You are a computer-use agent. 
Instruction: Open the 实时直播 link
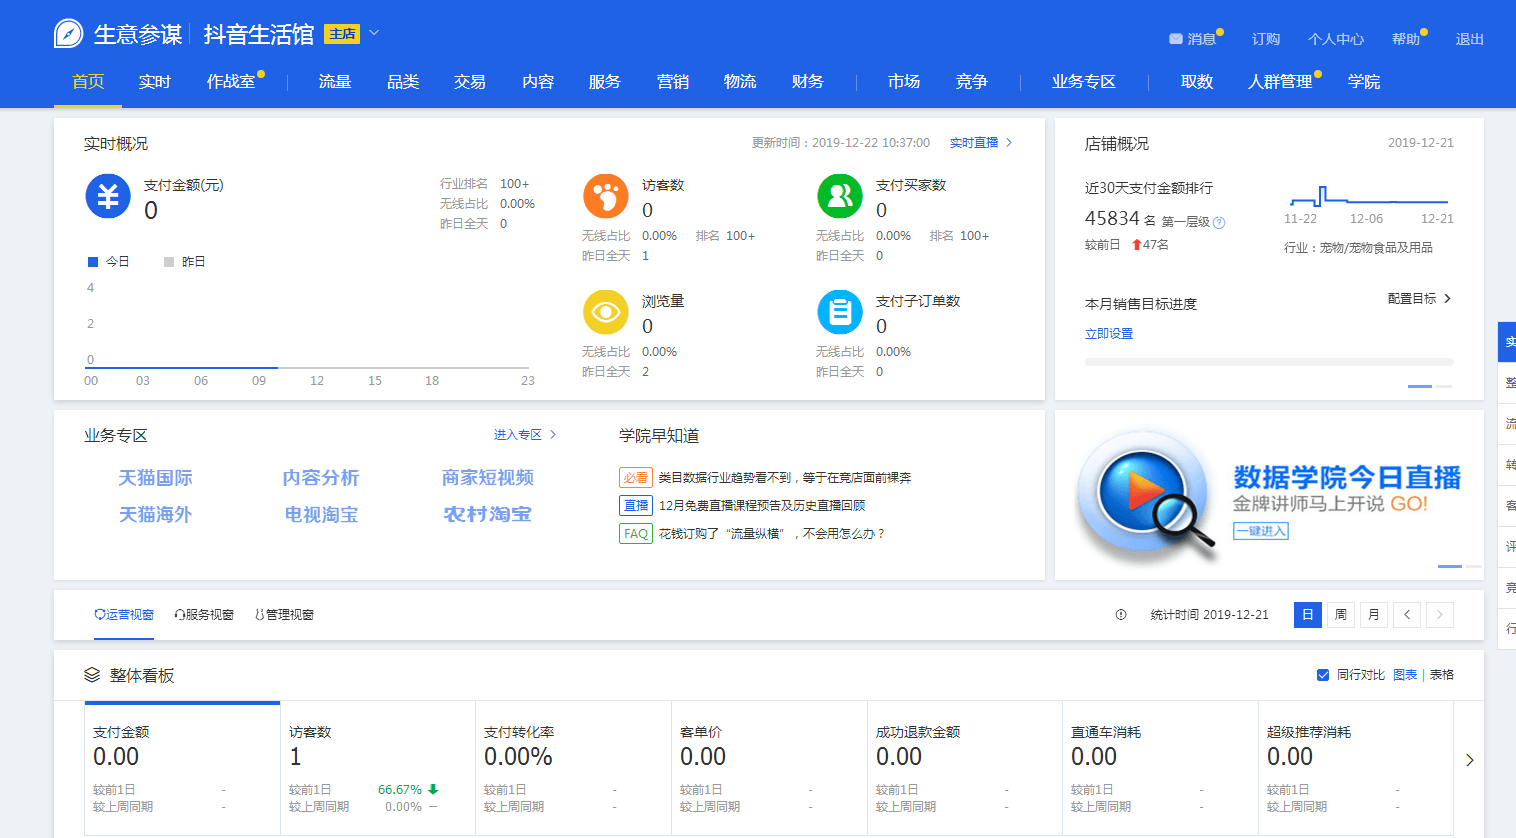pyautogui.click(x=974, y=143)
